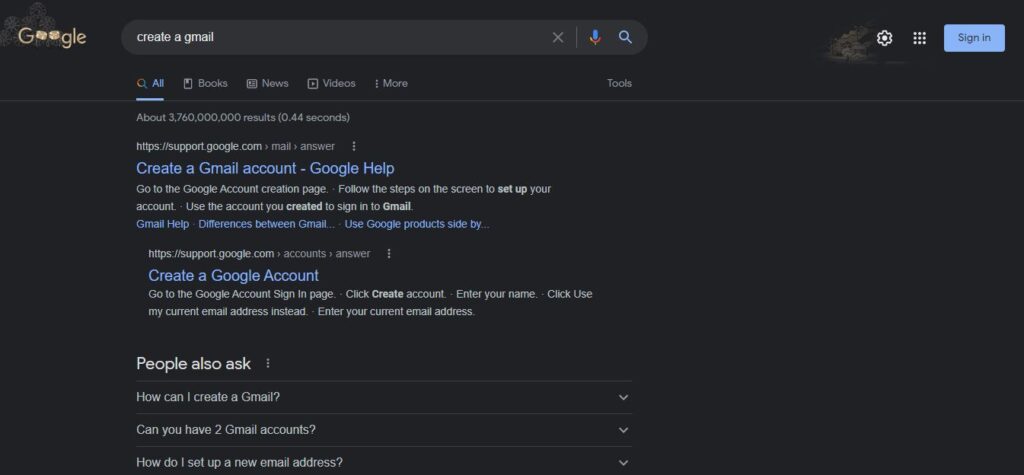The height and width of the screenshot is (475, 1024).
Task: Open Google apps grid icon
Action: pos(920,38)
